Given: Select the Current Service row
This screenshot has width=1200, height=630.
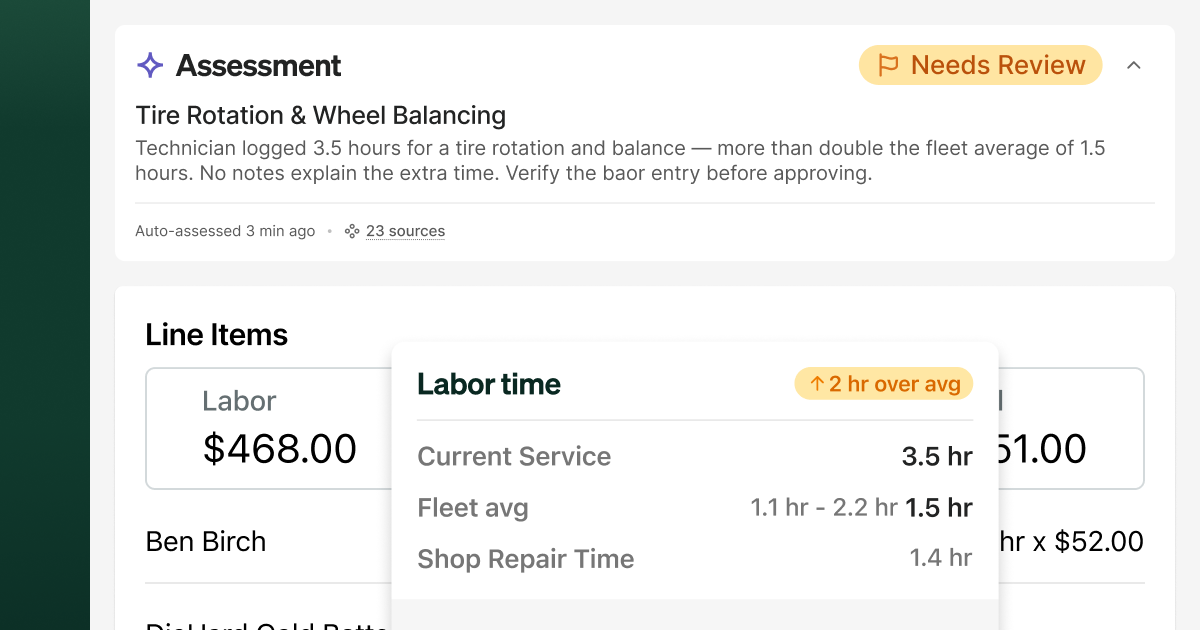Looking at the screenshot, I should pyautogui.click(x=695, y=456).
